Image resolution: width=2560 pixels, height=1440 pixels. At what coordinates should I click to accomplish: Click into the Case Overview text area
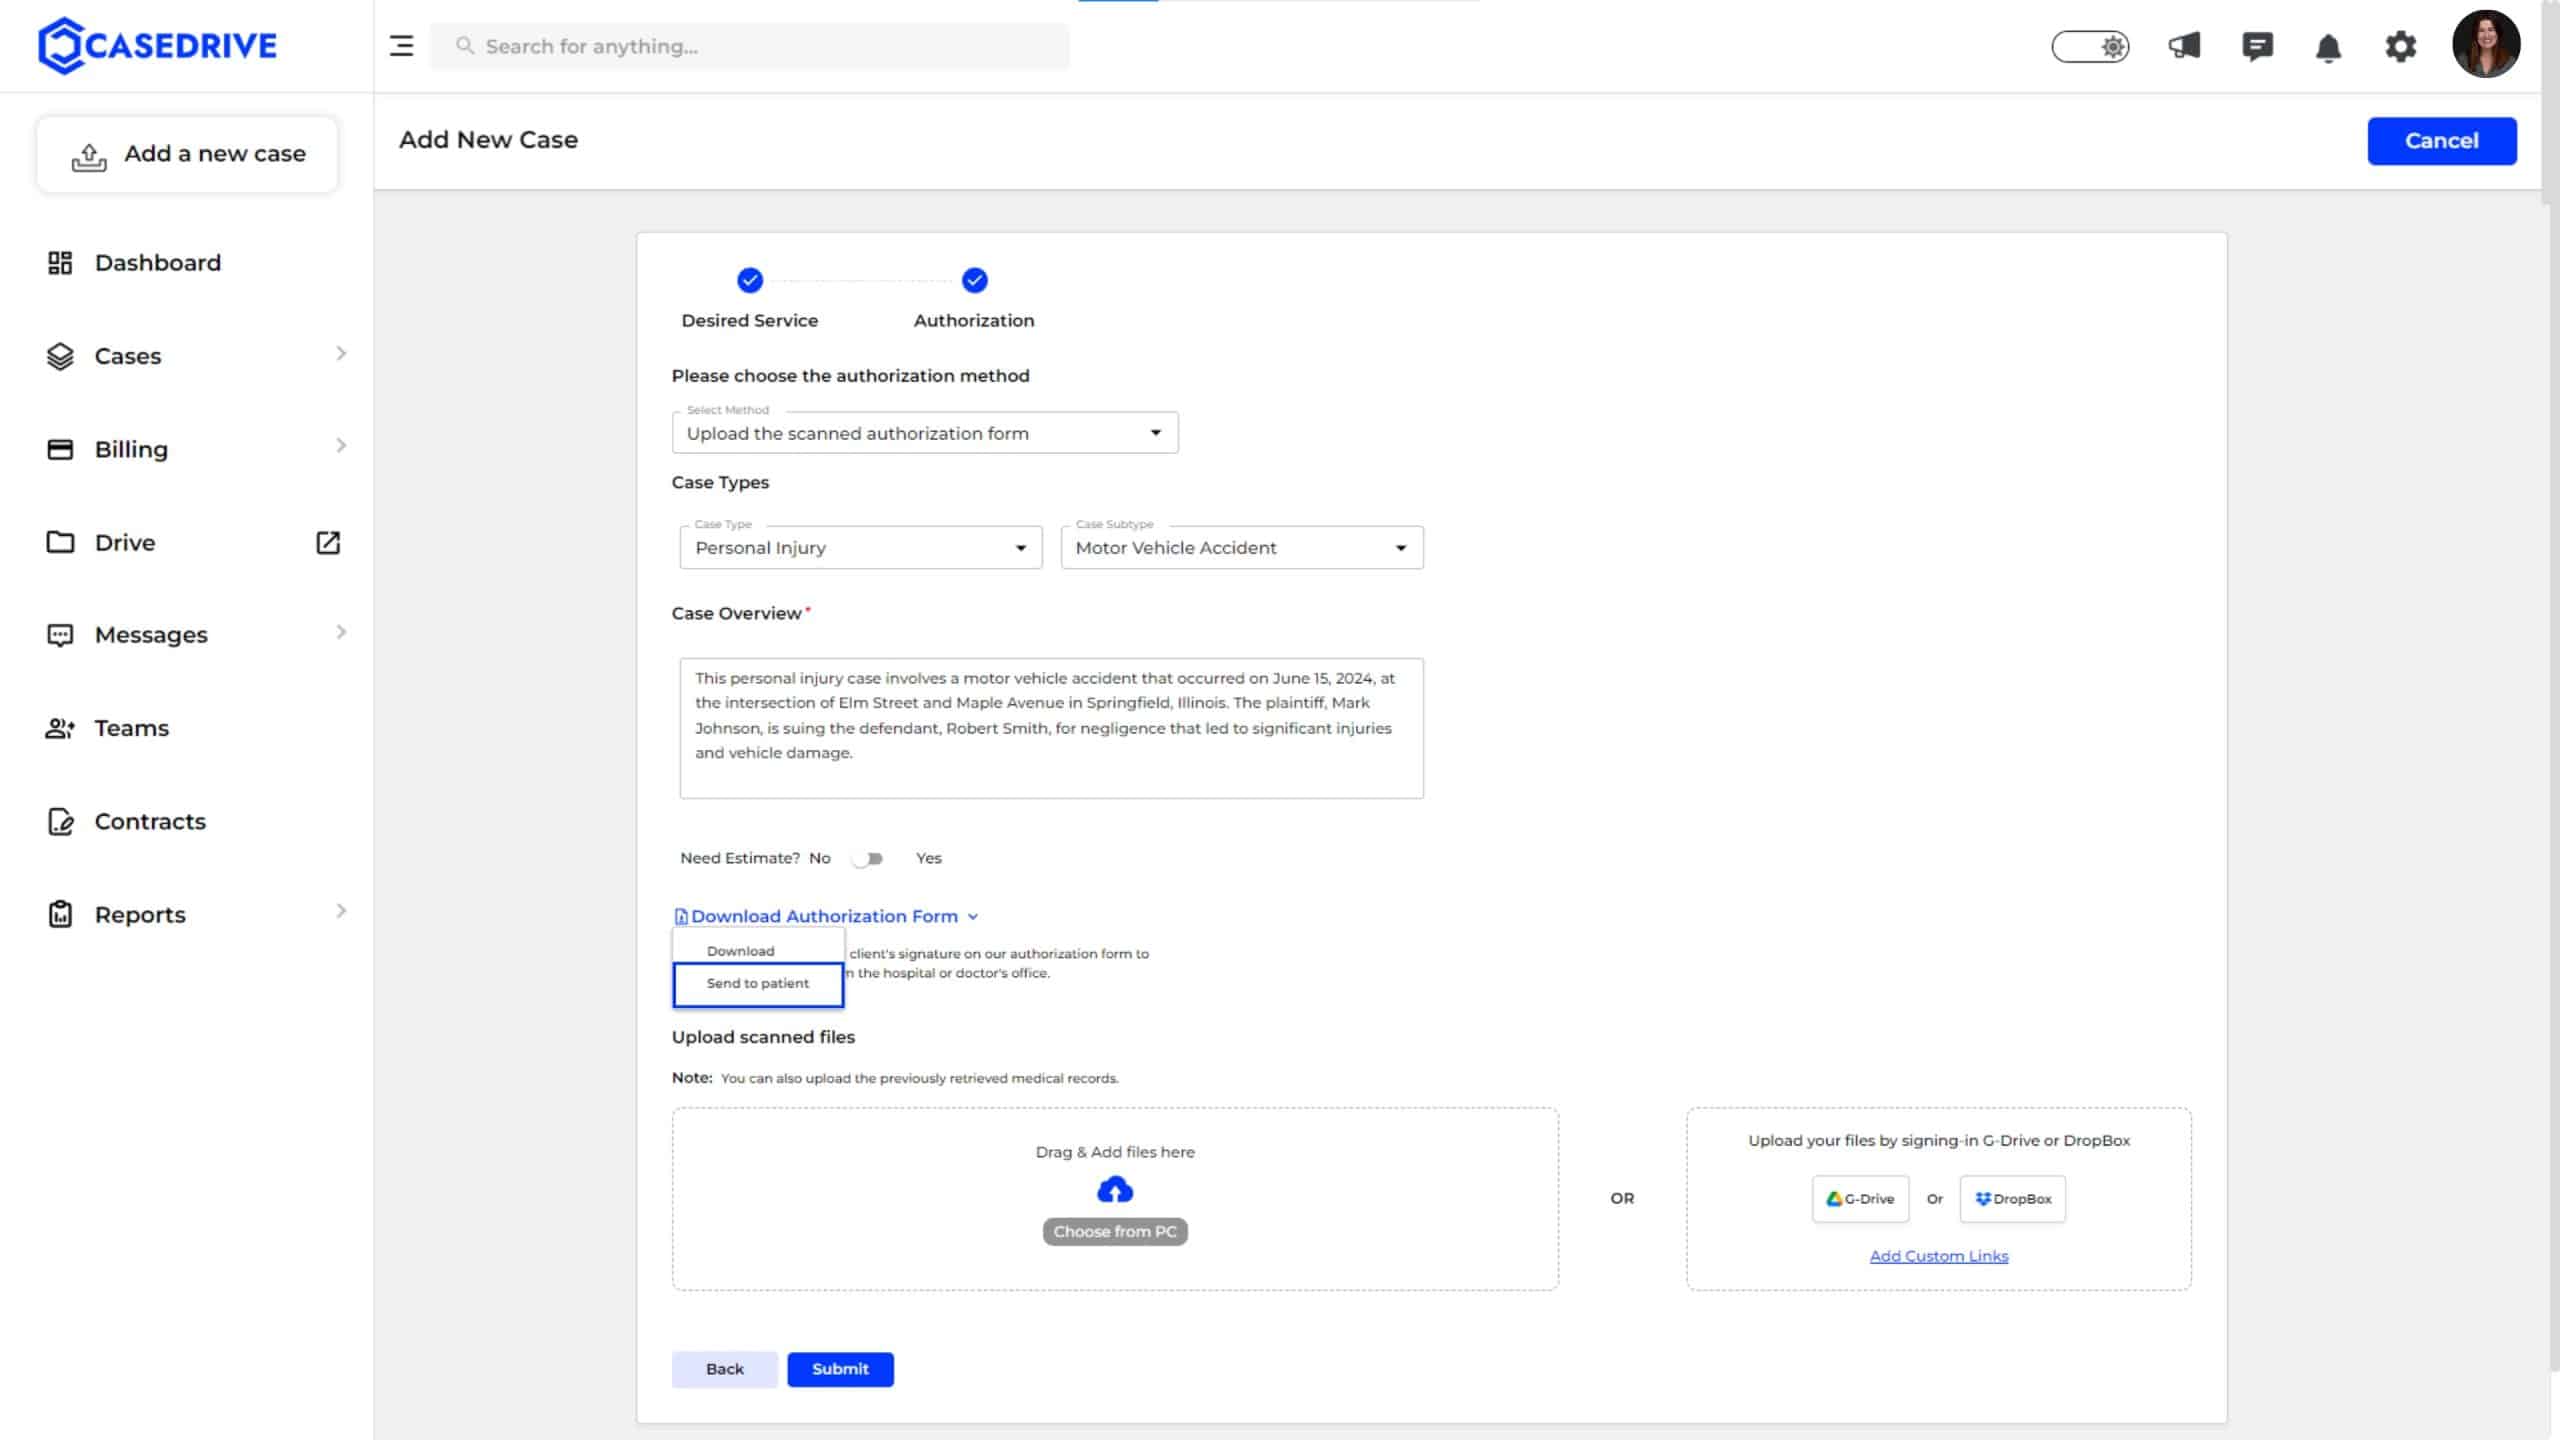click(x=1052, y=728)
